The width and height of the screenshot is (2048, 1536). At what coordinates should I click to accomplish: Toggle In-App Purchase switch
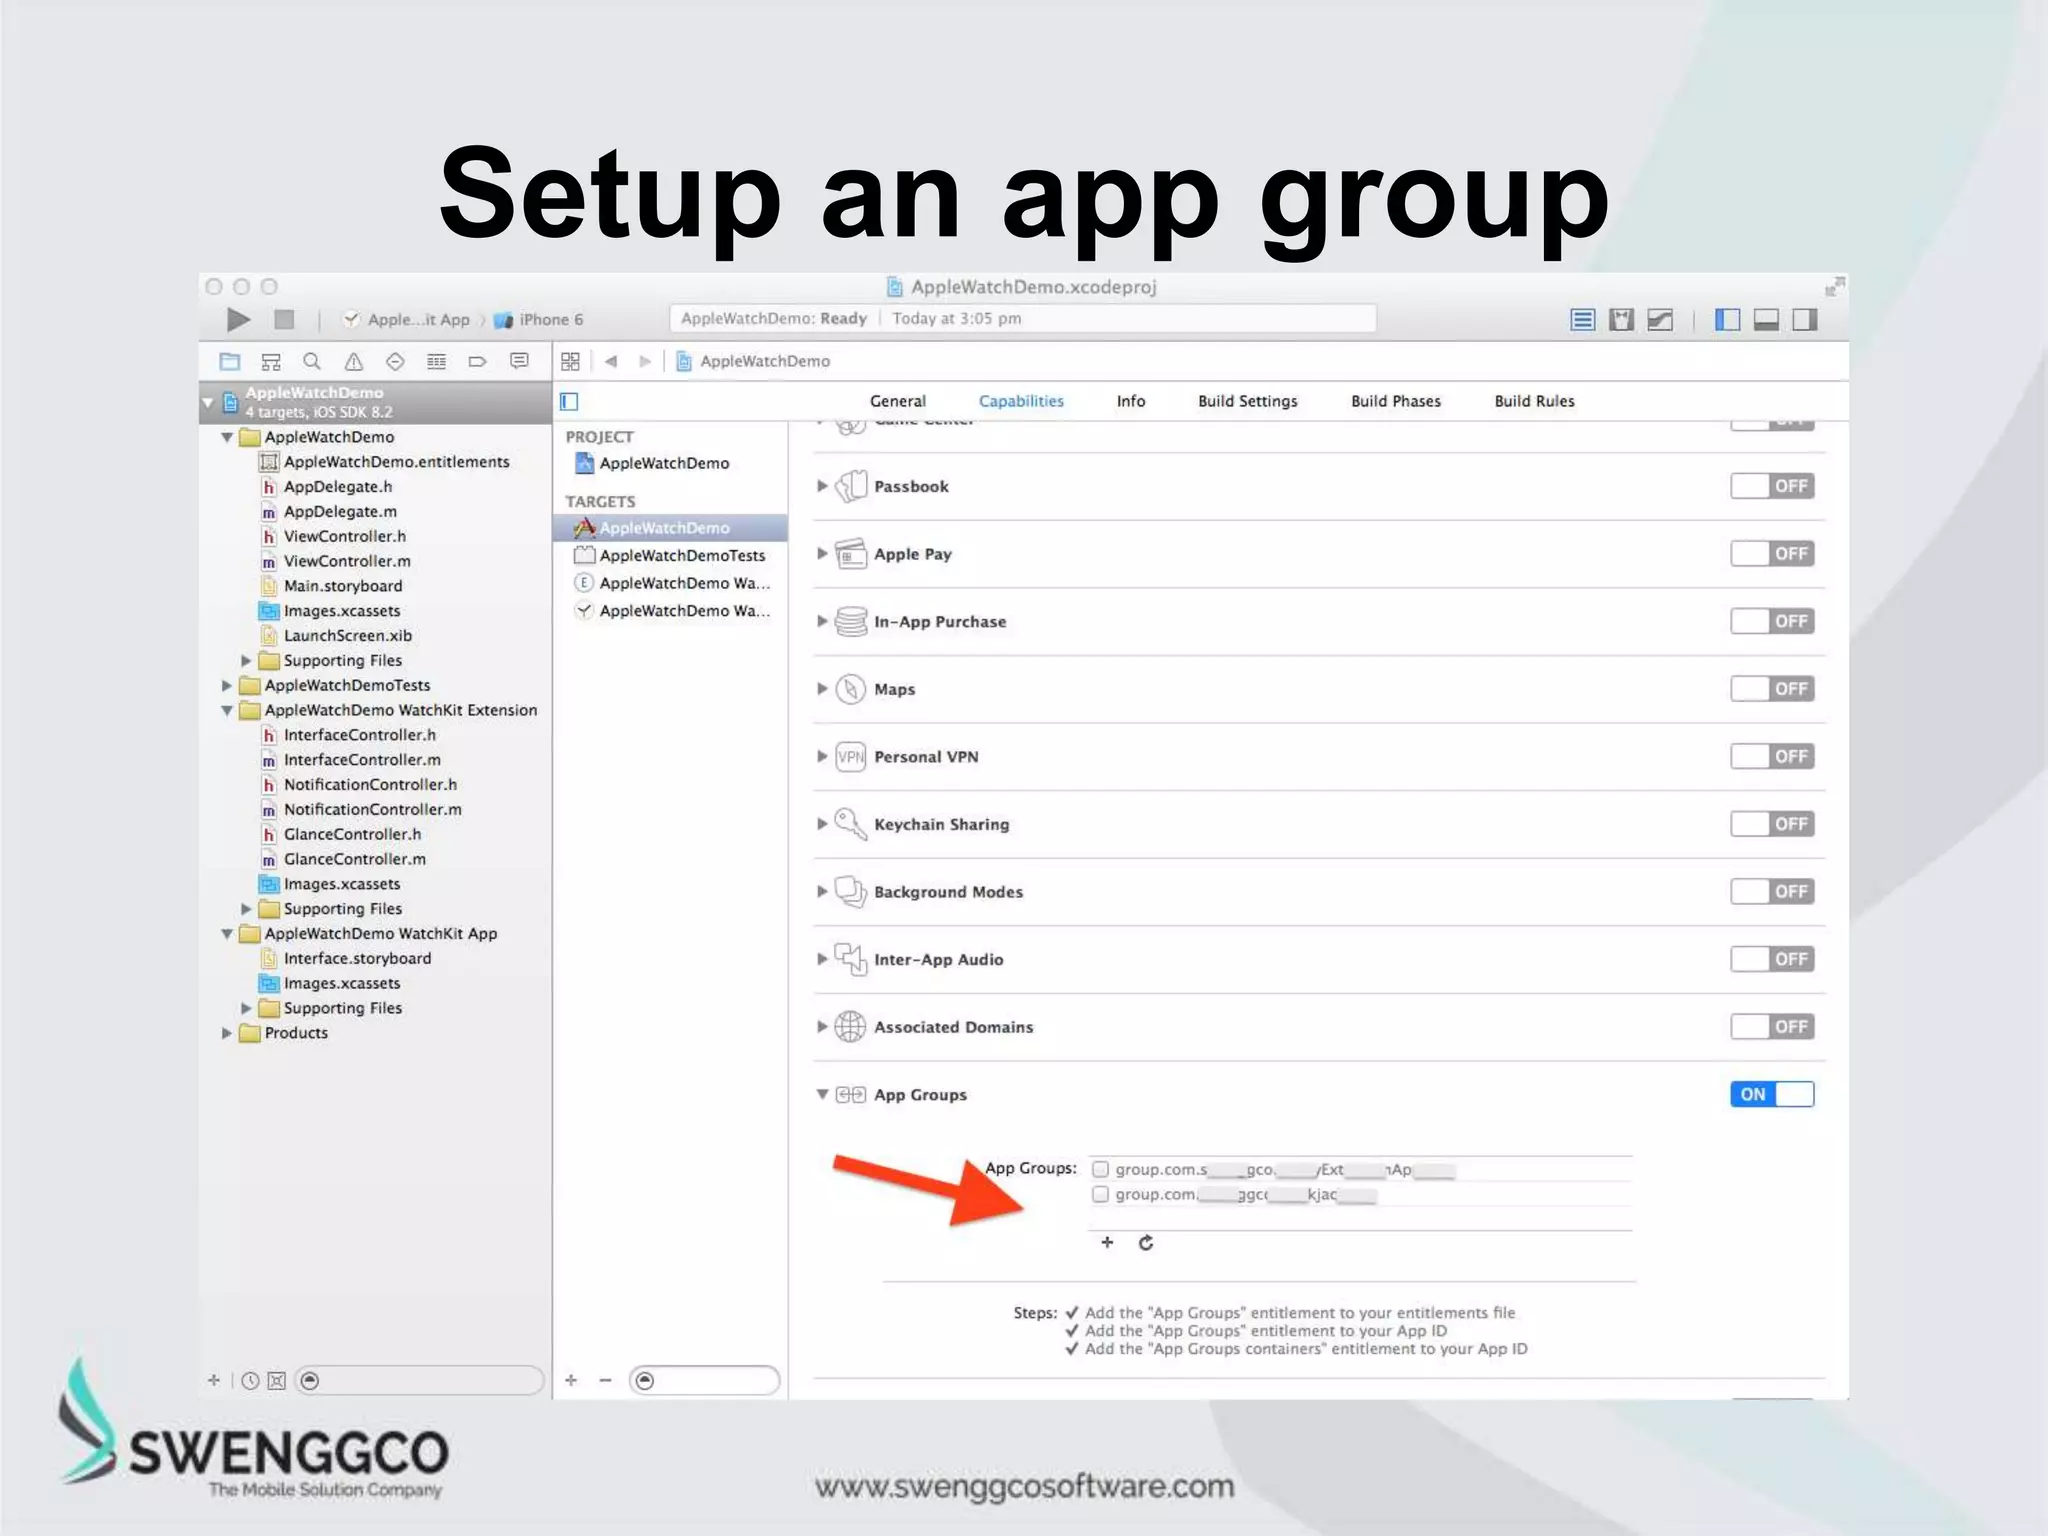click(1772, 621)
